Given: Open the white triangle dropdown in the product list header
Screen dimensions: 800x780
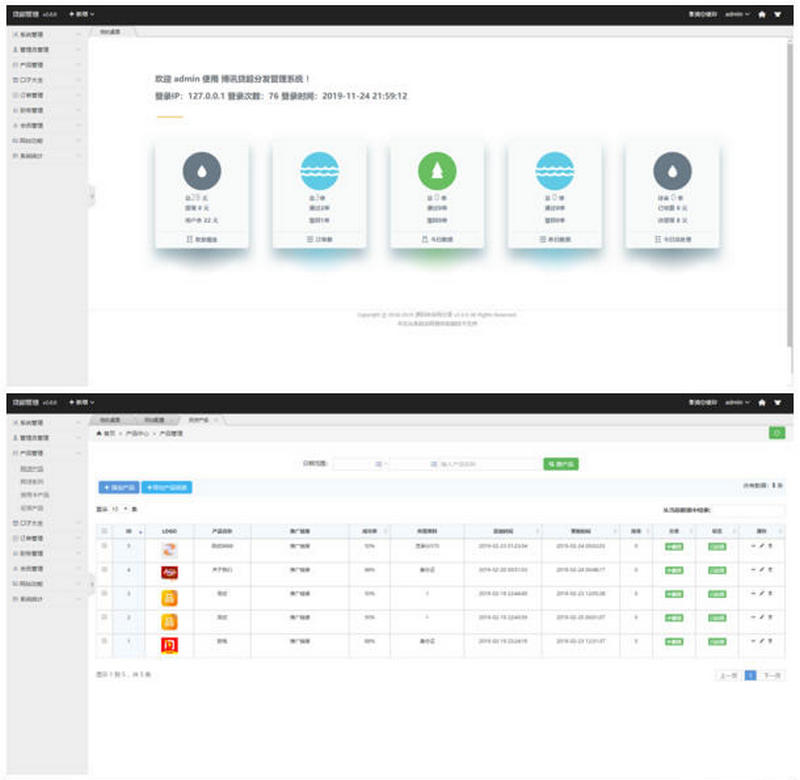Looking at the screenshot, I should click(x=778, y=403).
